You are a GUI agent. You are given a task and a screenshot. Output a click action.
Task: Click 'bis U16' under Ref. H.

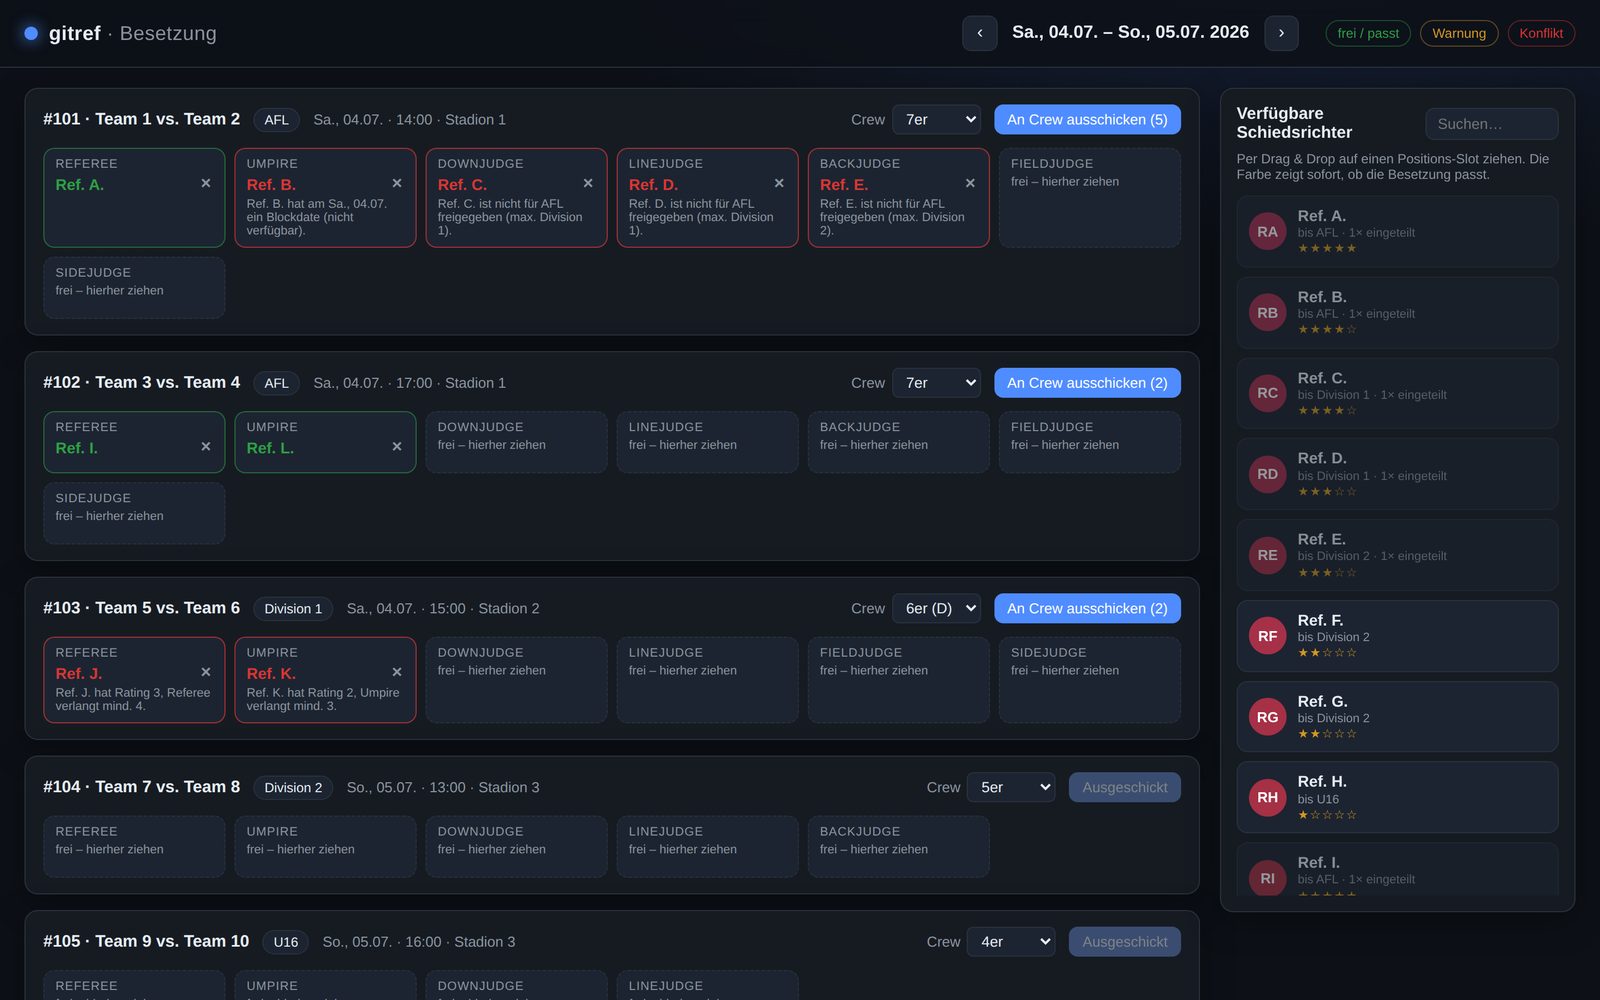coord(1318,799)
